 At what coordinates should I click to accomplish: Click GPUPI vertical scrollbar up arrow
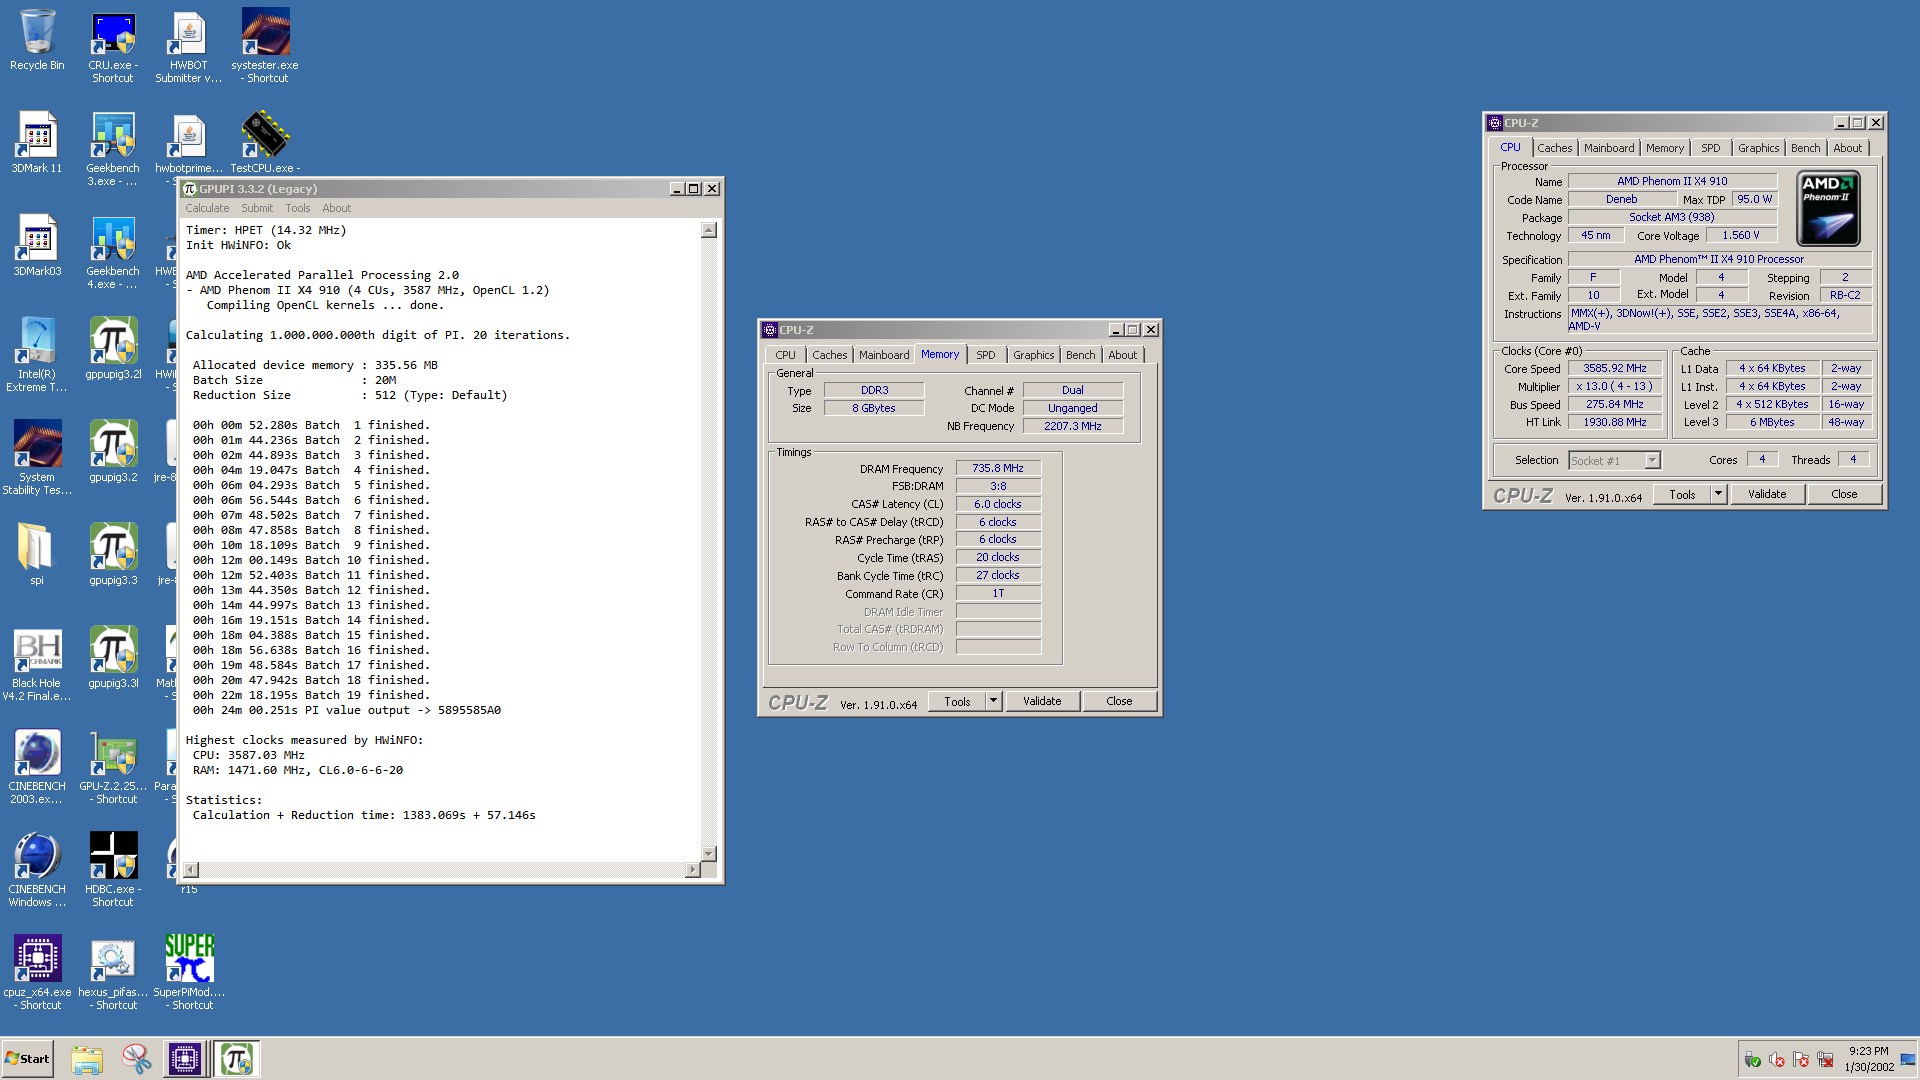pyautogui.click(x=709, y=230)
